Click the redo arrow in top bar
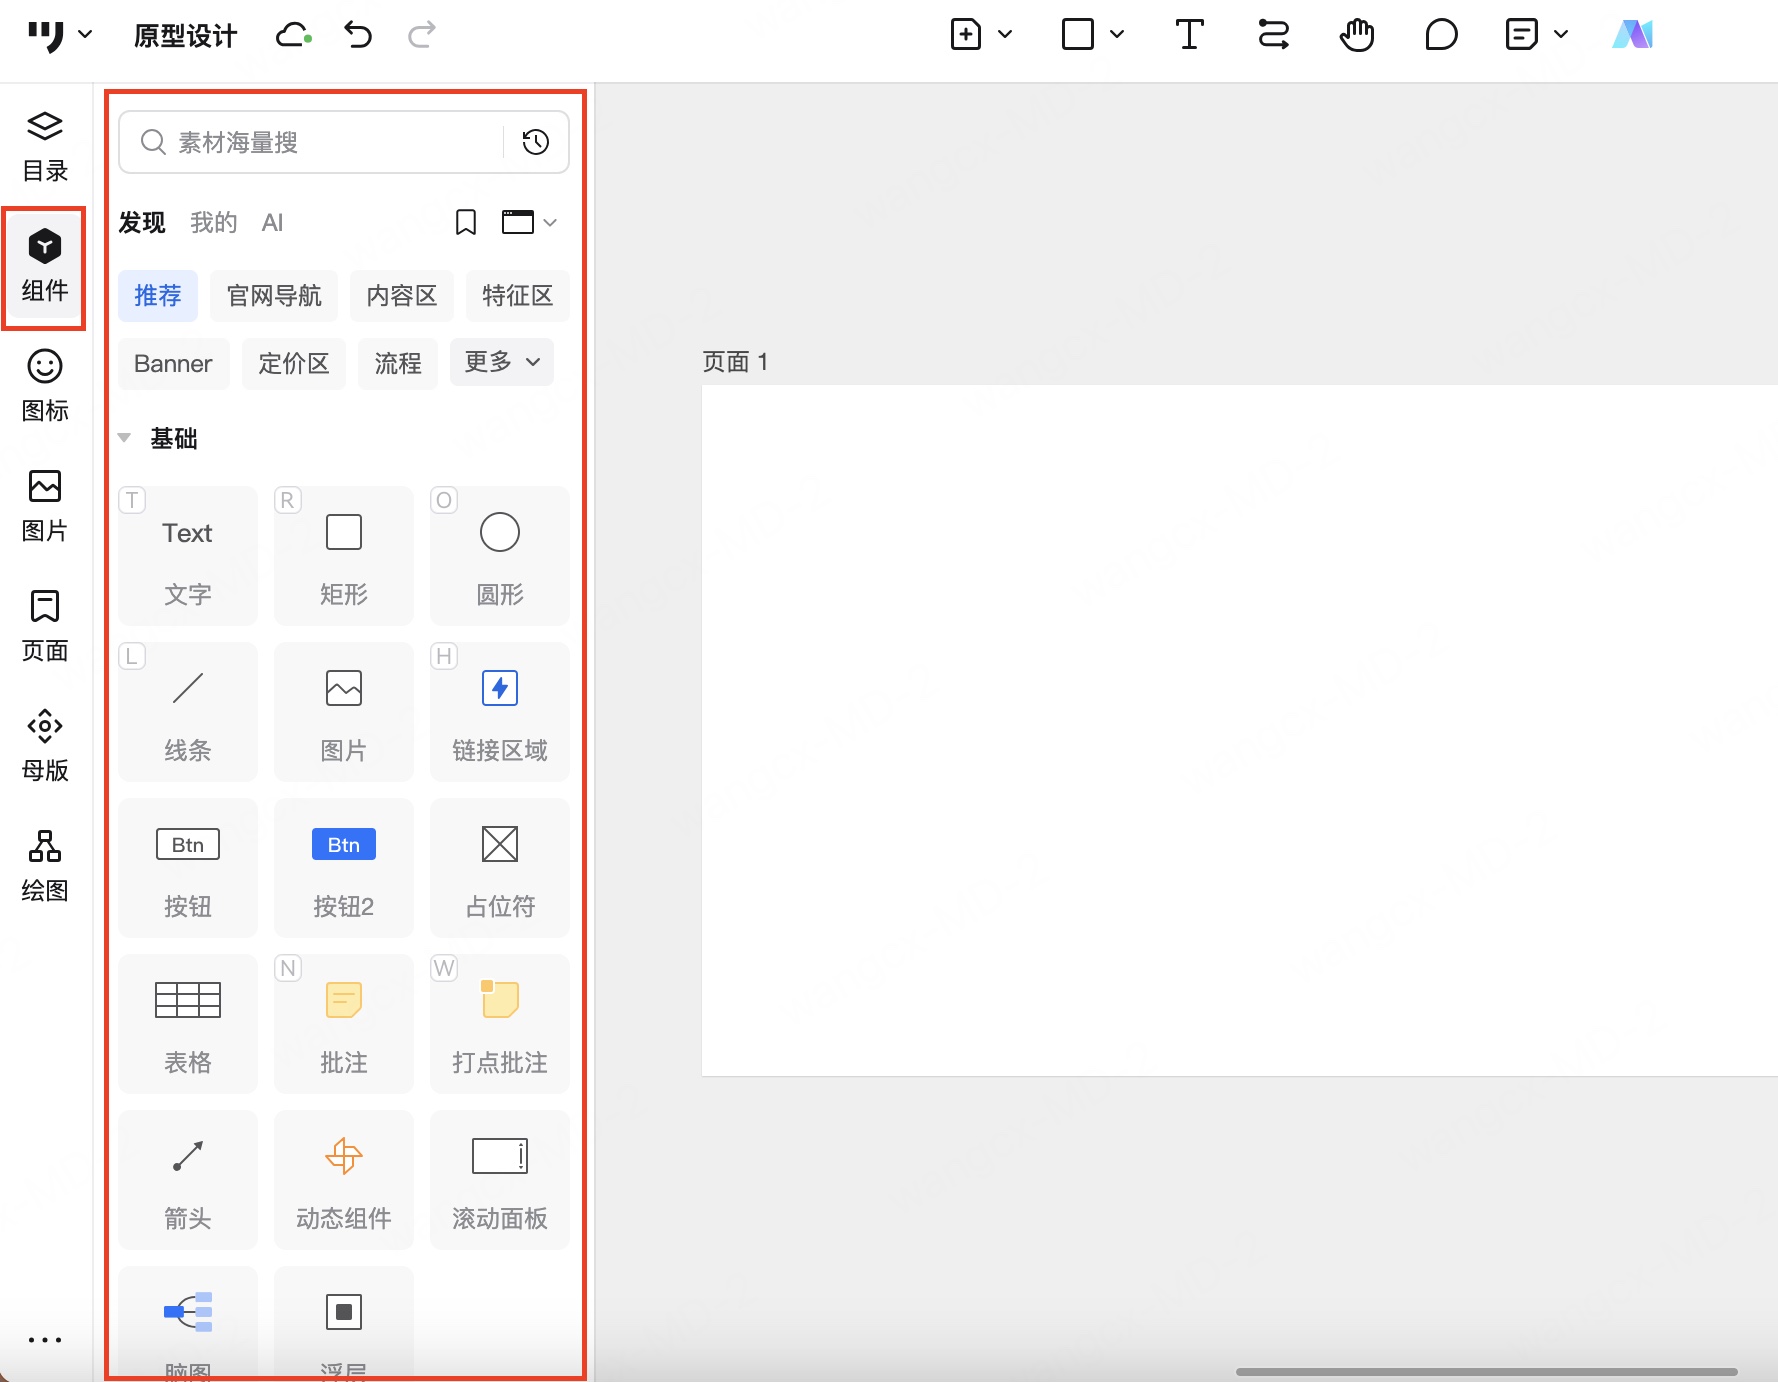 click(422, 35)
